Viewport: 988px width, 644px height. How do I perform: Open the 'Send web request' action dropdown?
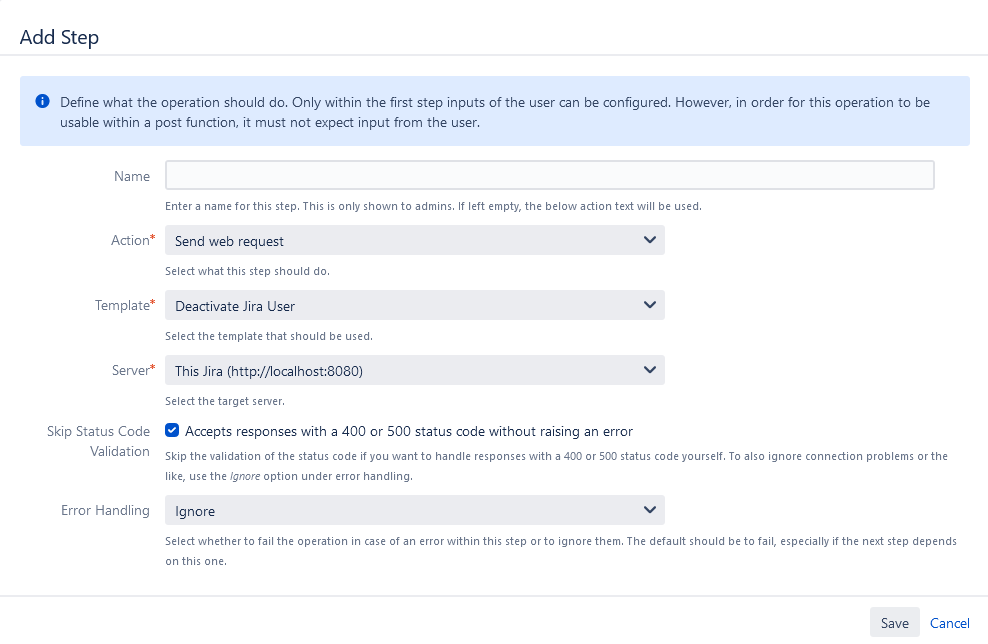[x=400, y=240]
